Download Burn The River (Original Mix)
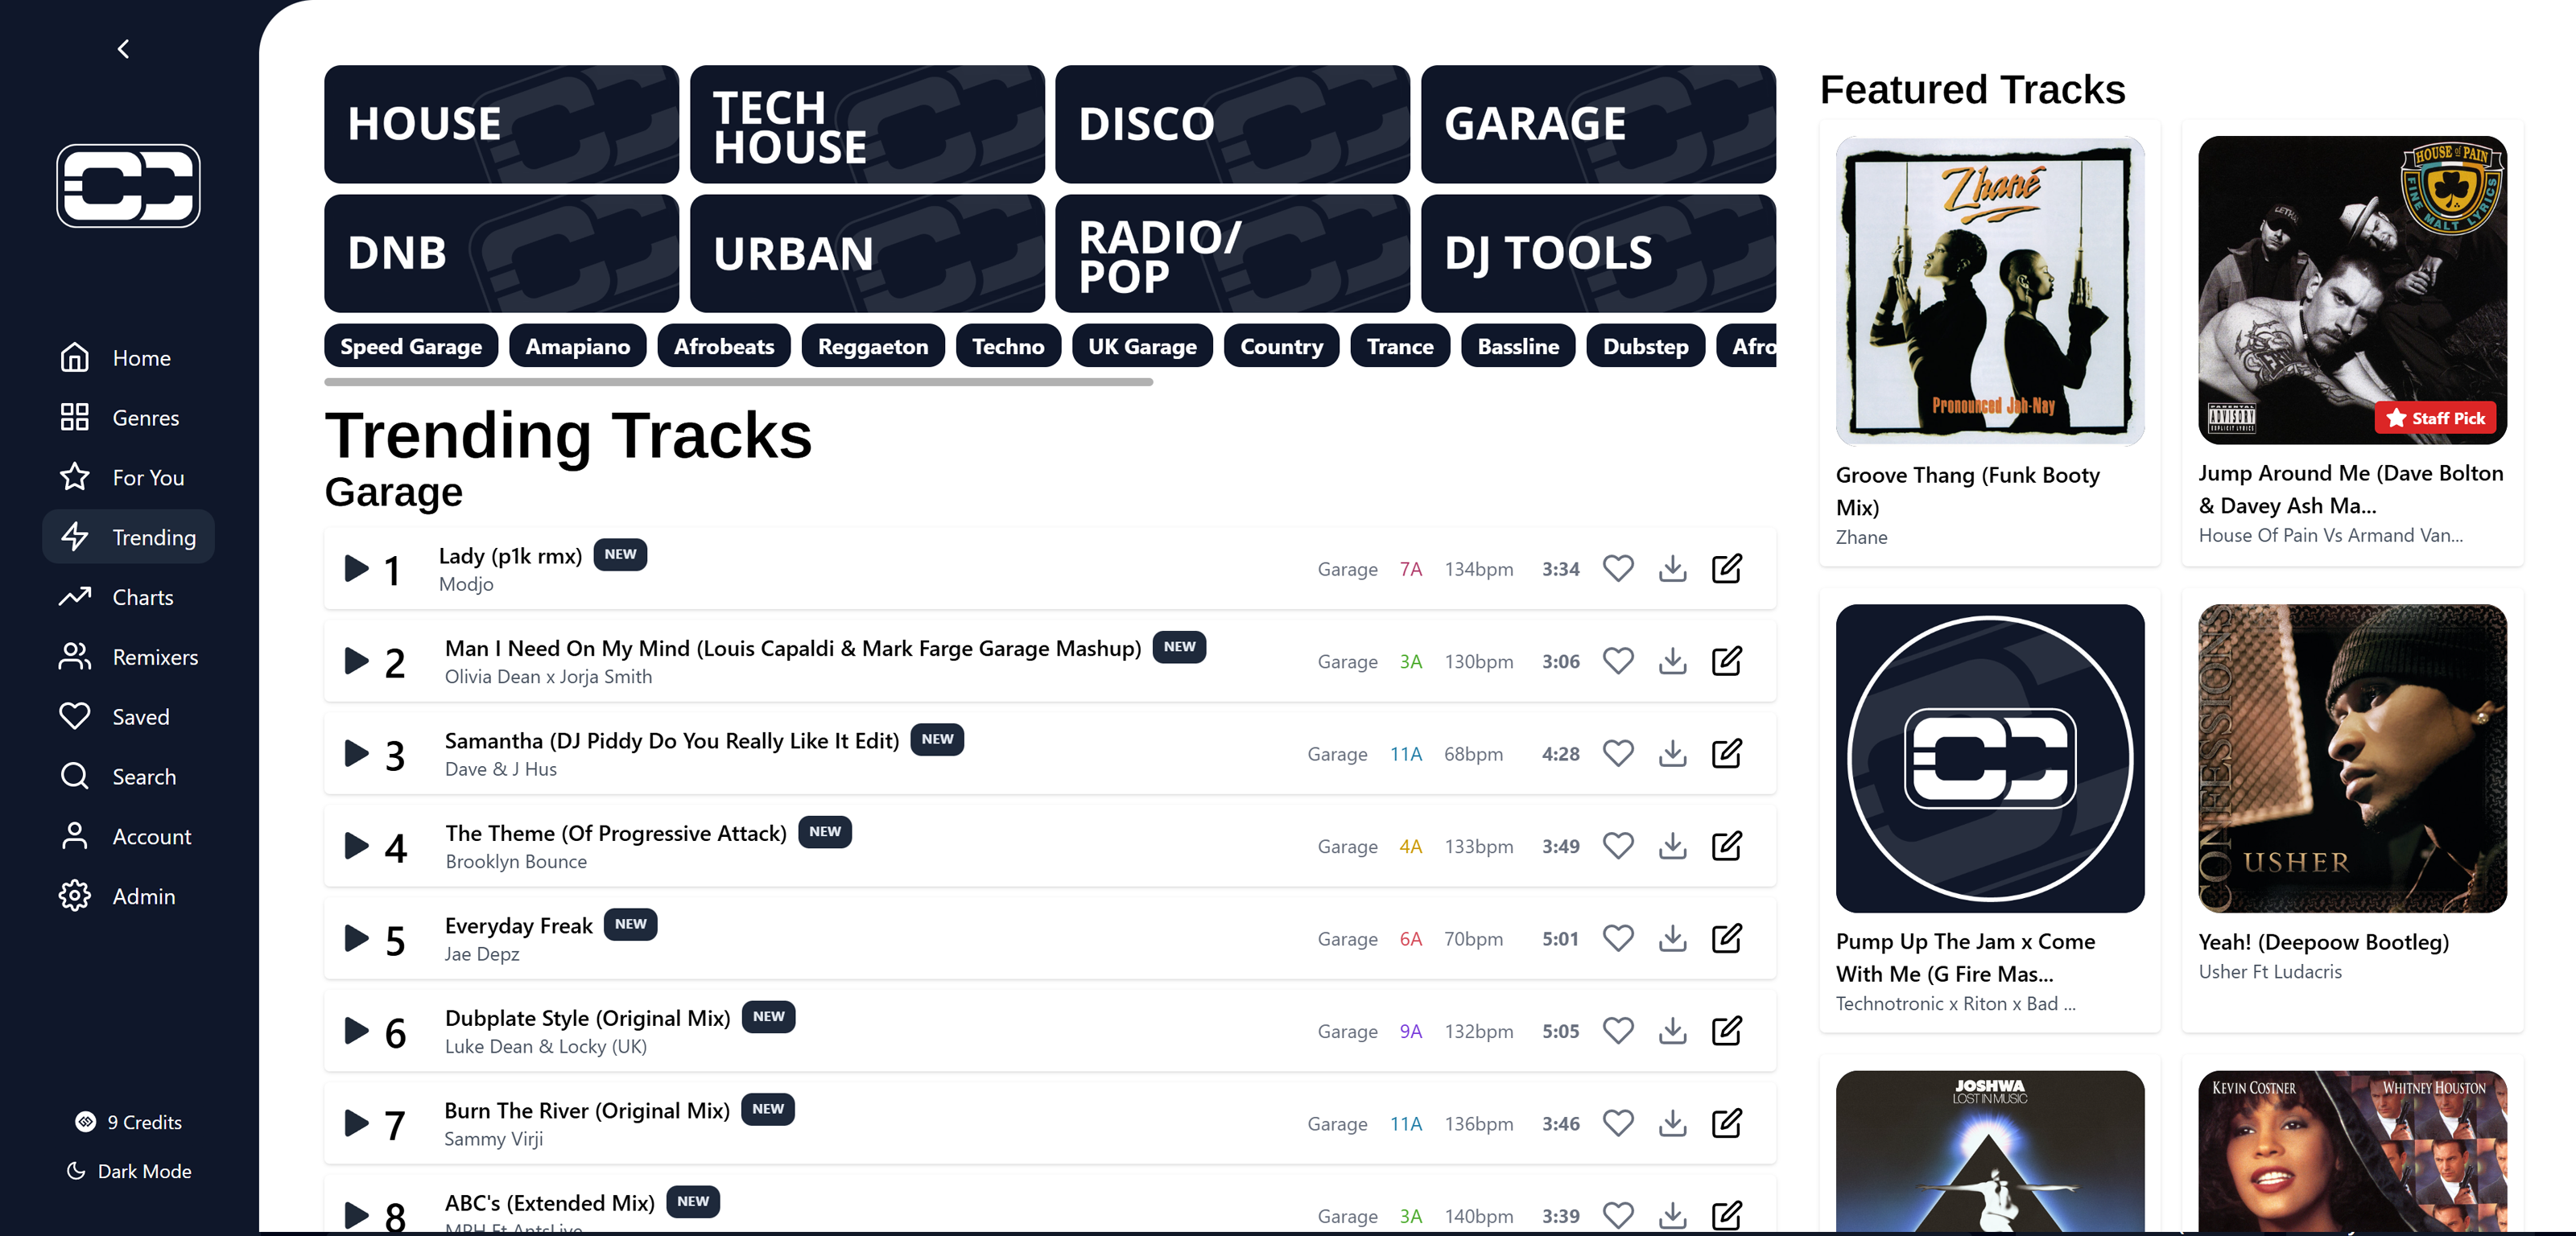The height and width of the screenshot is (1236, 2576). pos(1672,1123)
